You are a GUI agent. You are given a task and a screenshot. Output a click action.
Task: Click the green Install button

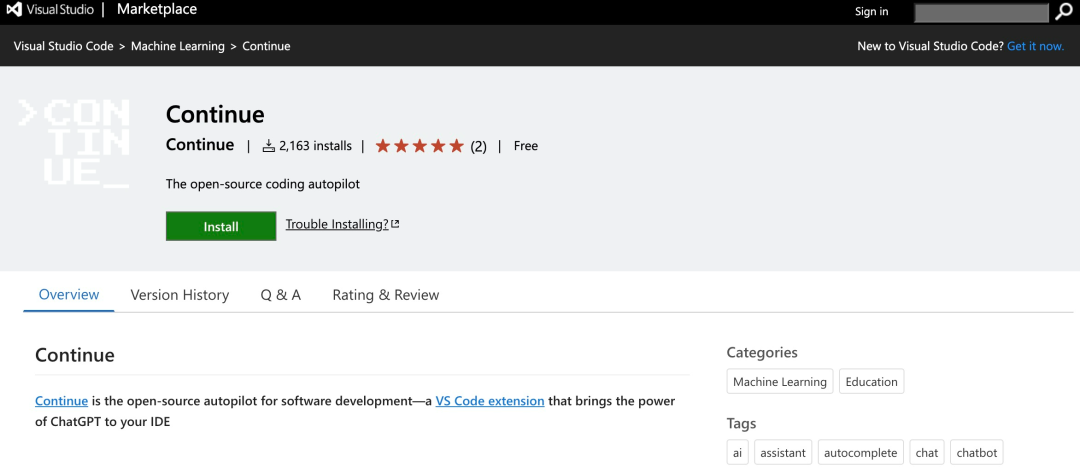click(x=221, y=227)
